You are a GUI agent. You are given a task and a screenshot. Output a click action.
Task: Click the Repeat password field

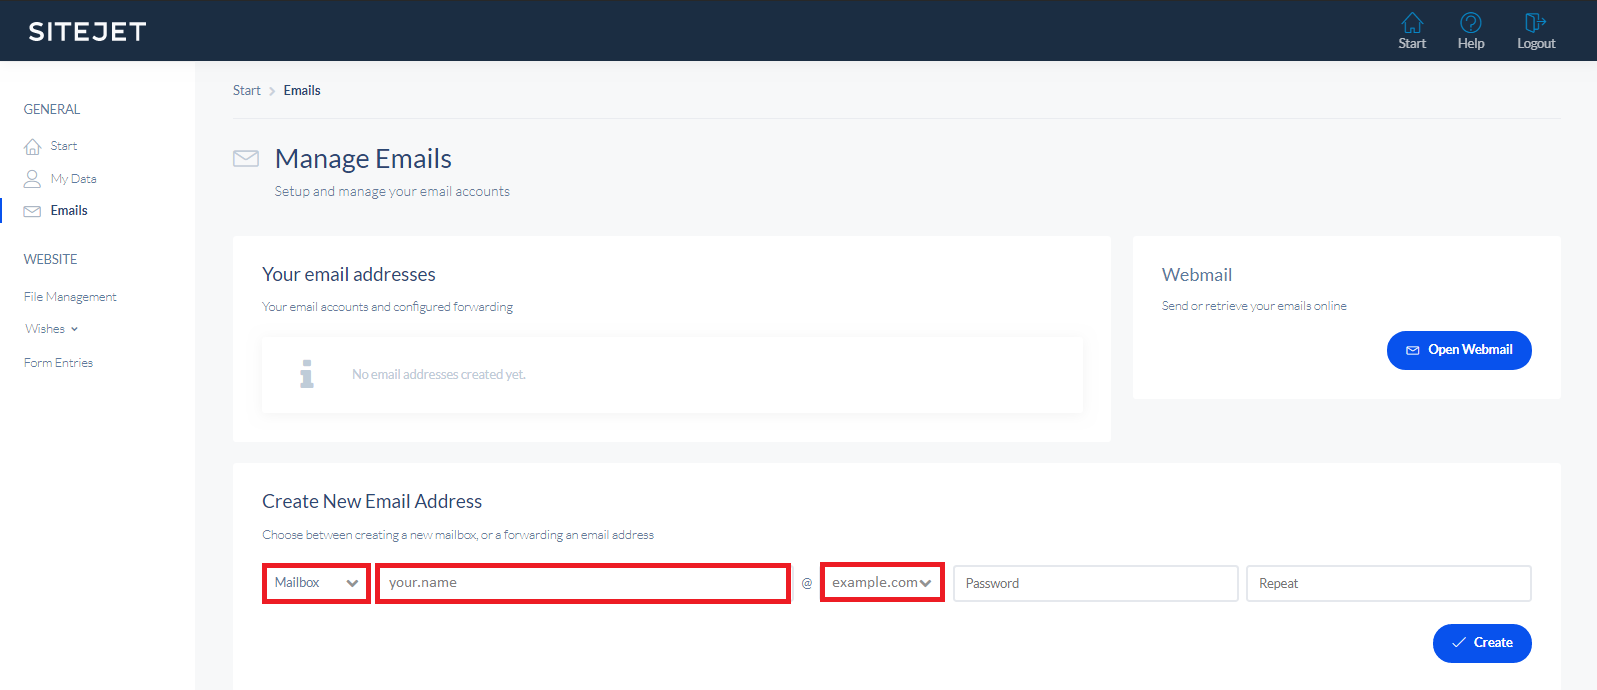click(x=1388, y=584)
